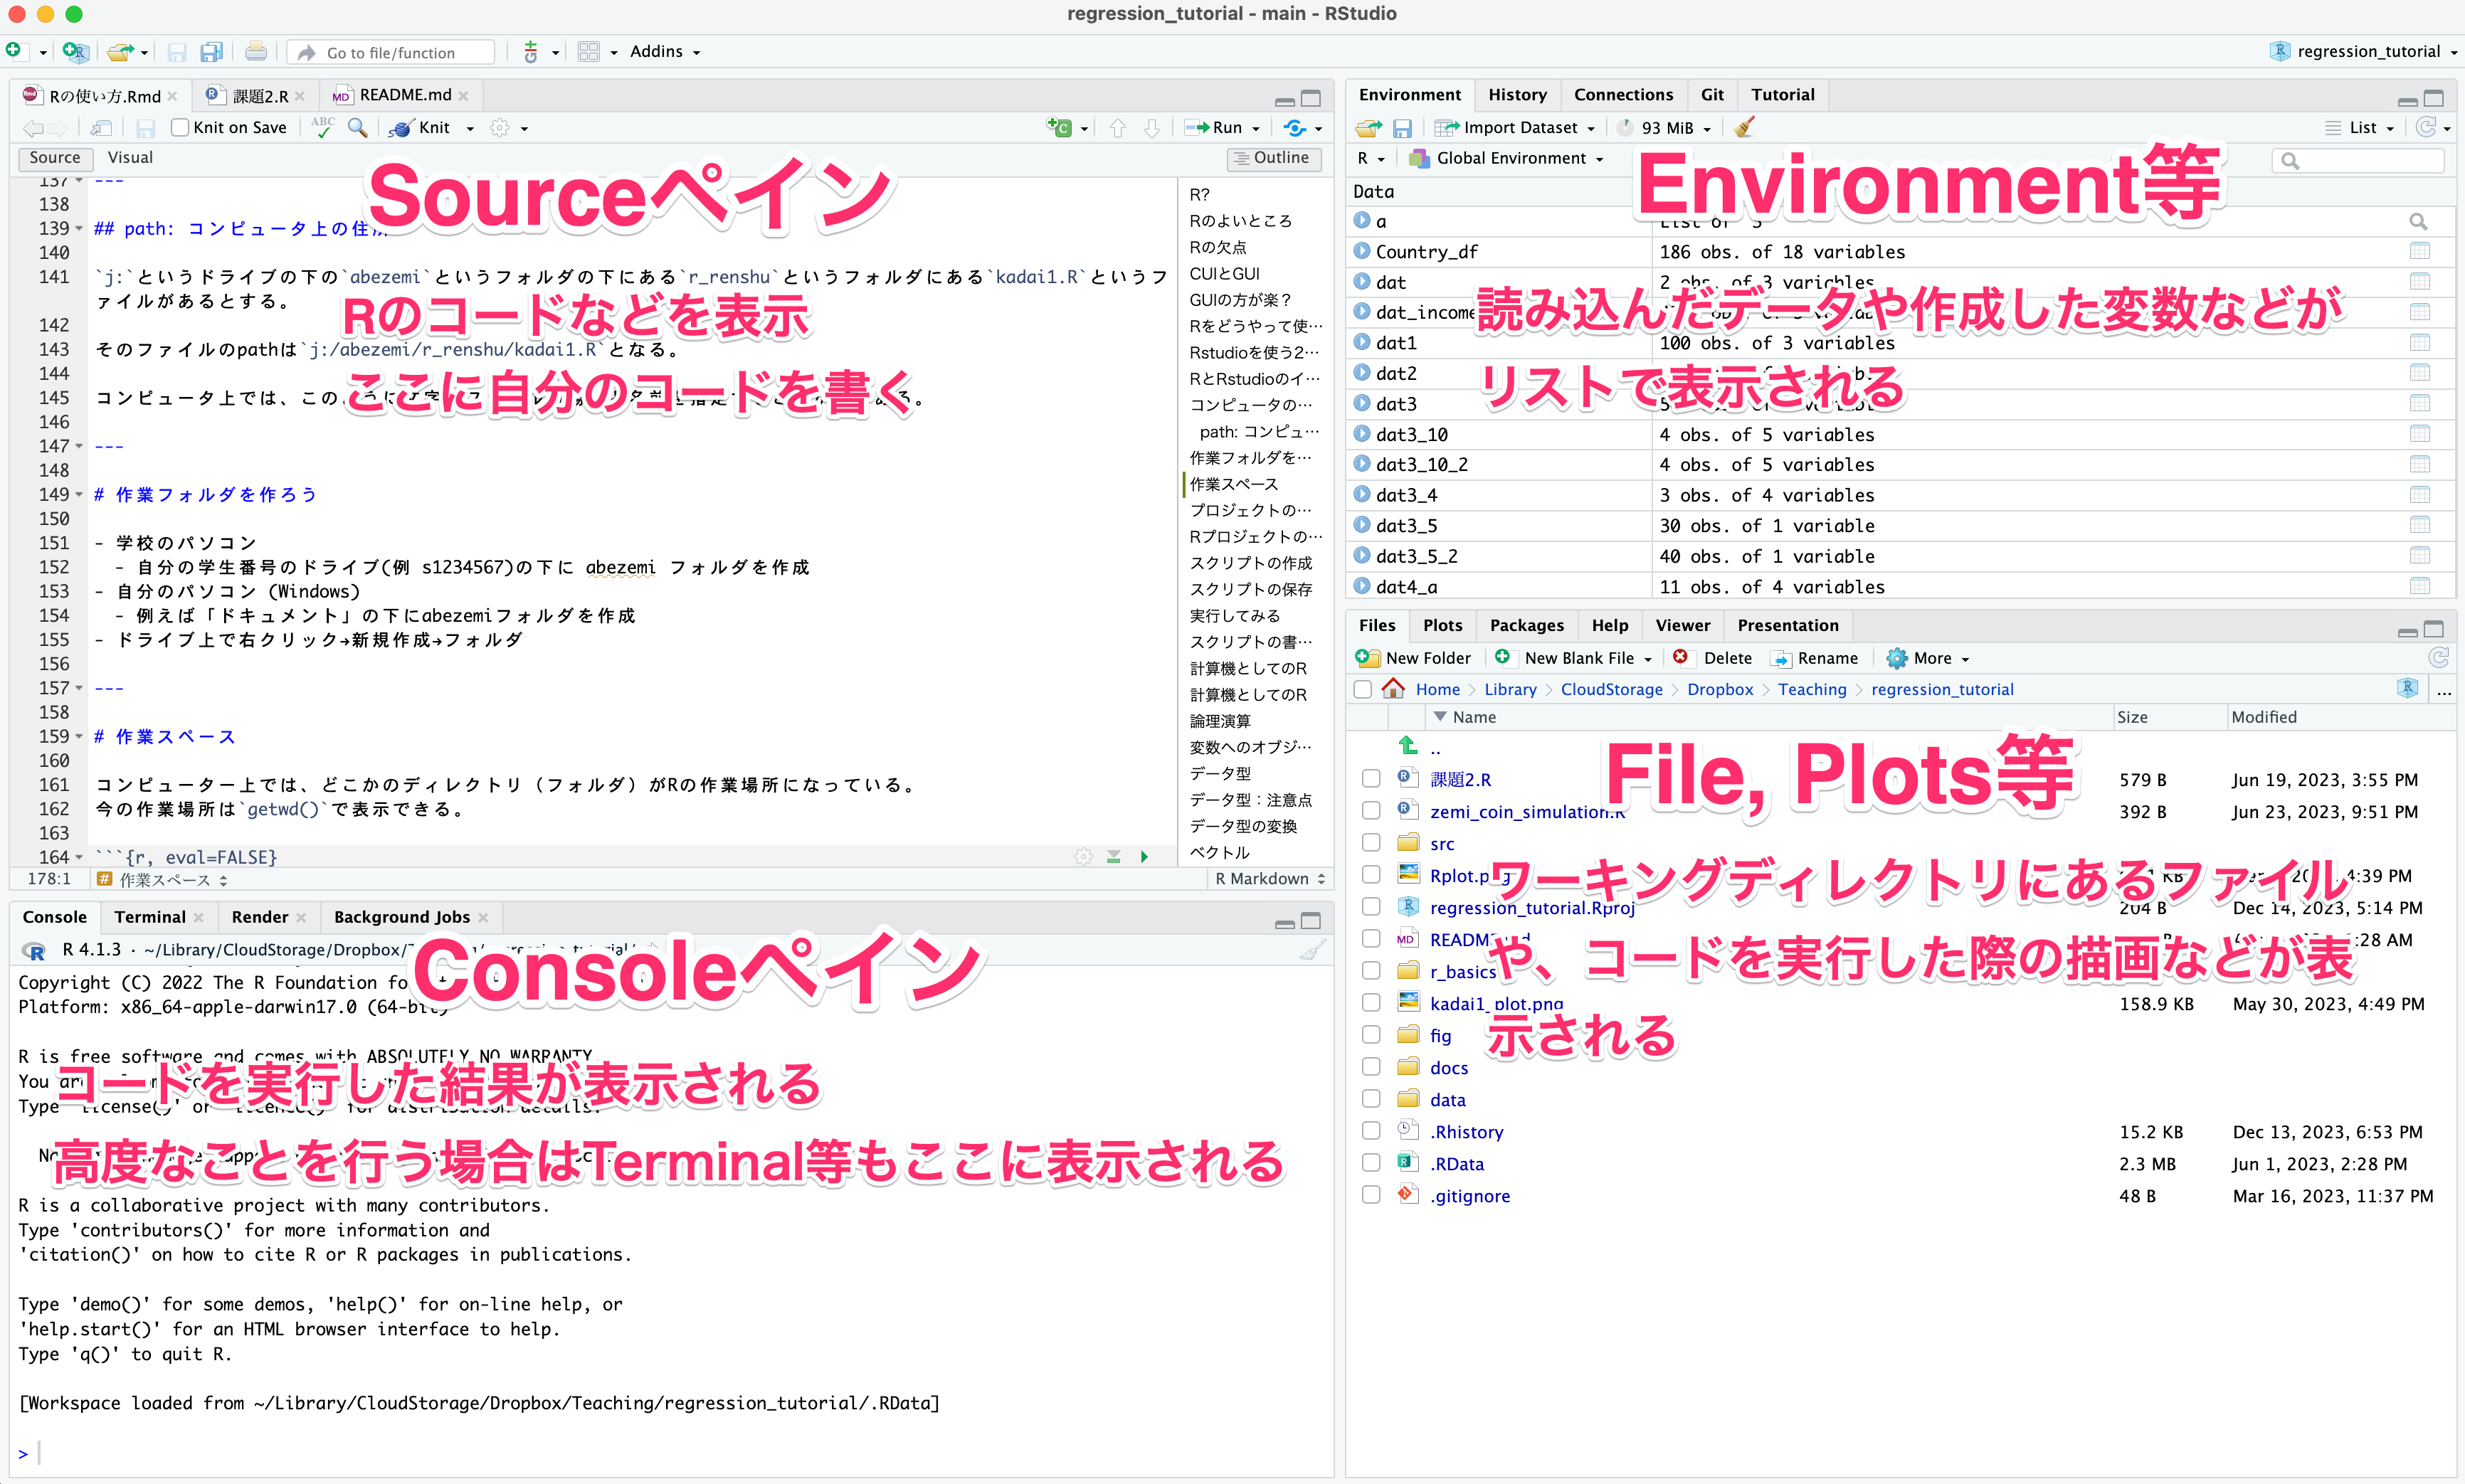The image size is (2465, 1484).
Task: Go to next chunk down arrow
Action: tap(1152, 127)
